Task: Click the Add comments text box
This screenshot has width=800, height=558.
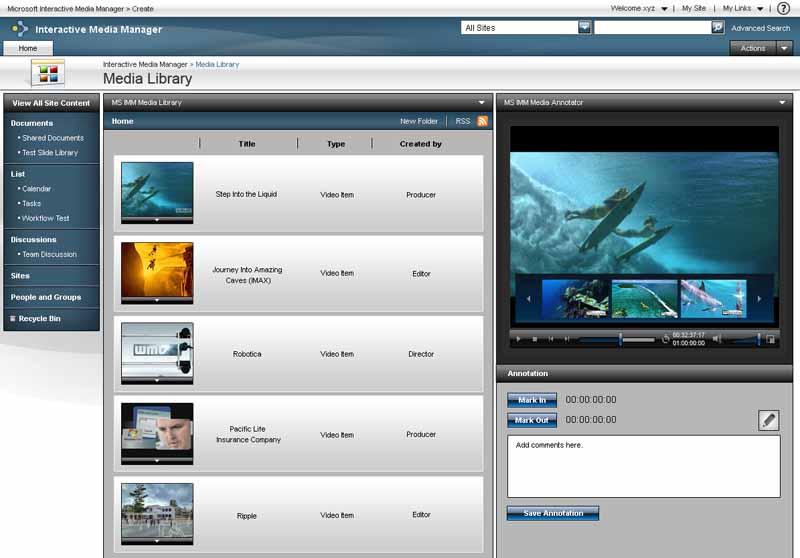Action: coord(643,465)
